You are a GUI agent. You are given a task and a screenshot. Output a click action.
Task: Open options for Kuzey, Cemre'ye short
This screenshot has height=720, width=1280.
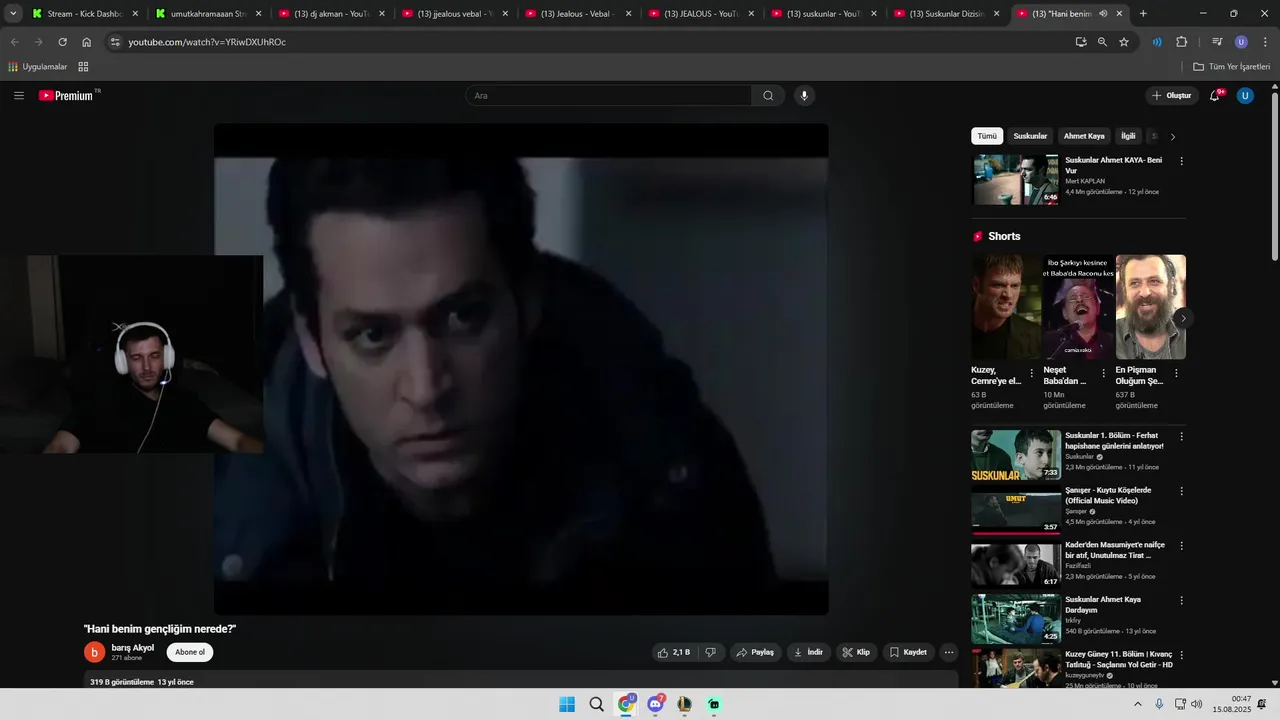coord(1032,373)
